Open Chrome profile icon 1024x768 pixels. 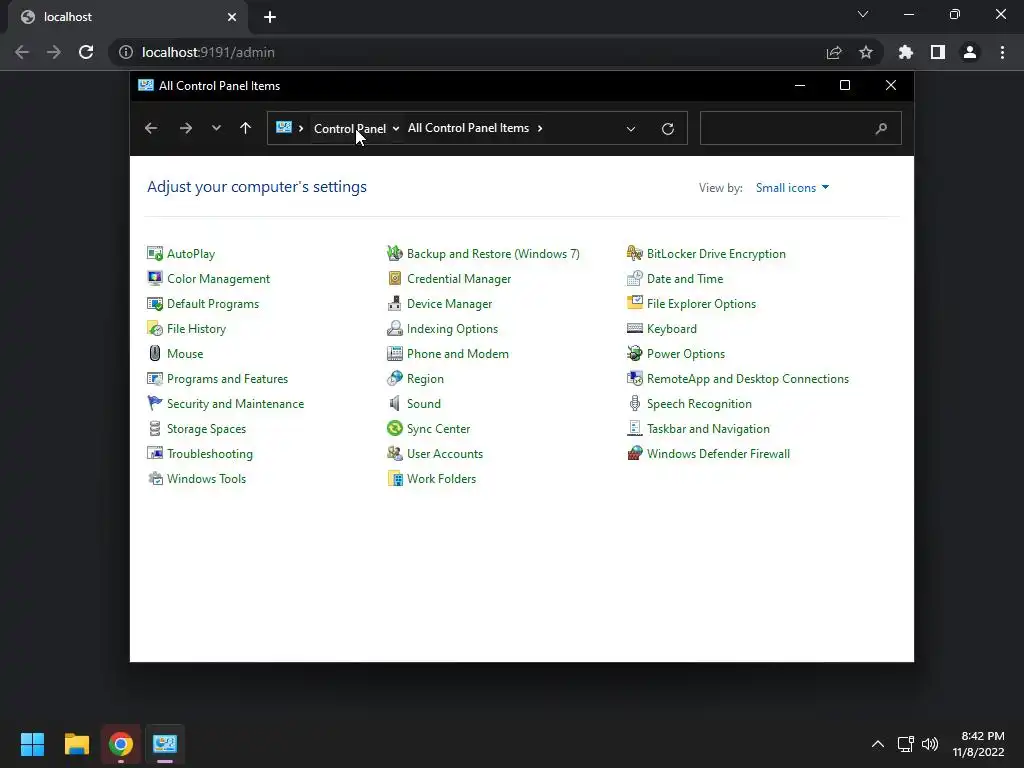[x=970, y=52]
